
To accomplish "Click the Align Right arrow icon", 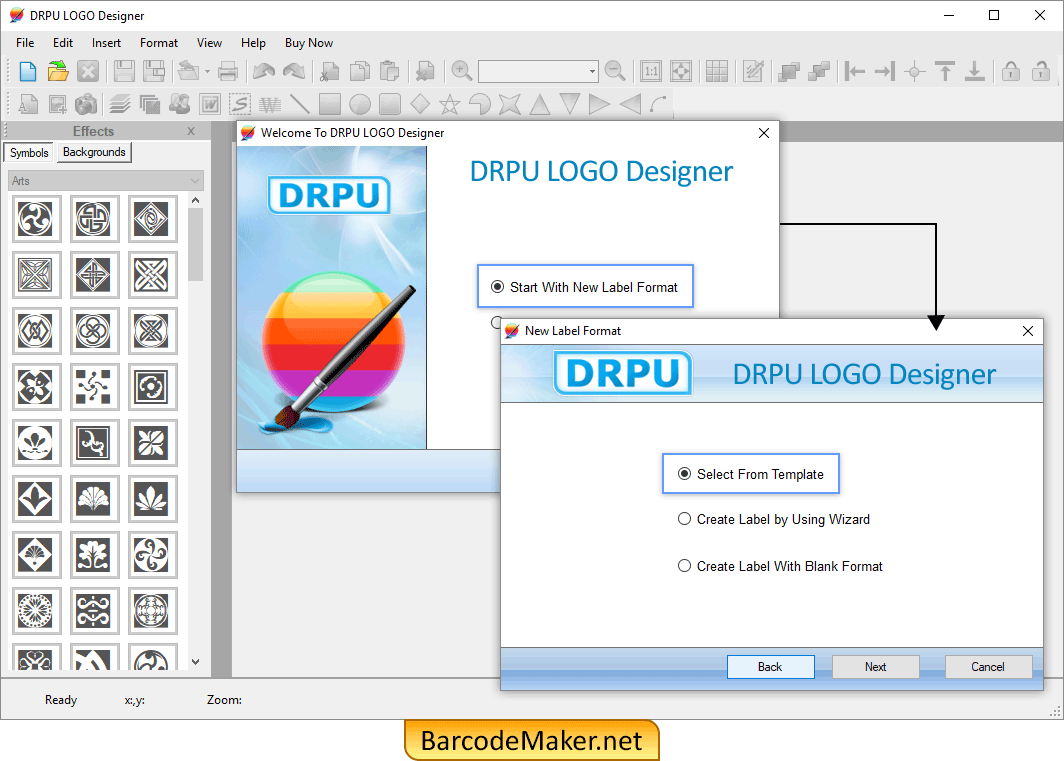I will click(x=884, y=71).
